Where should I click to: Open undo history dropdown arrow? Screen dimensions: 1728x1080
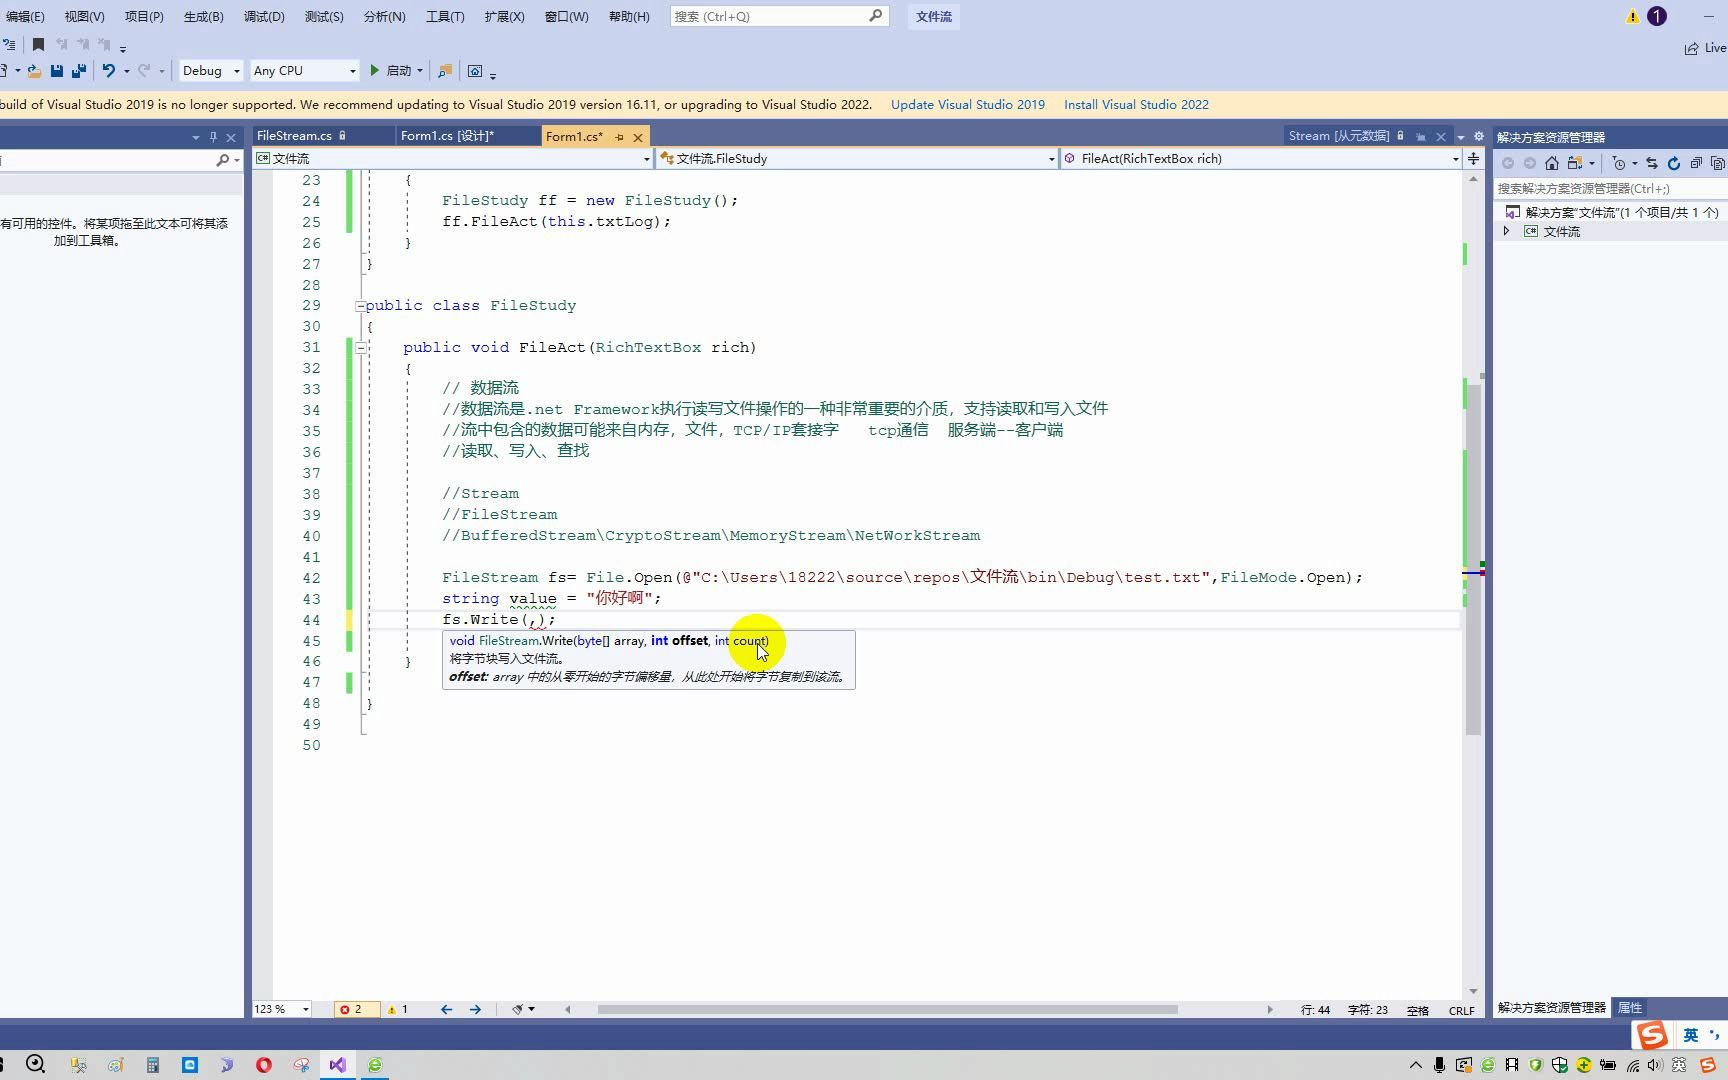click(126, 71)
